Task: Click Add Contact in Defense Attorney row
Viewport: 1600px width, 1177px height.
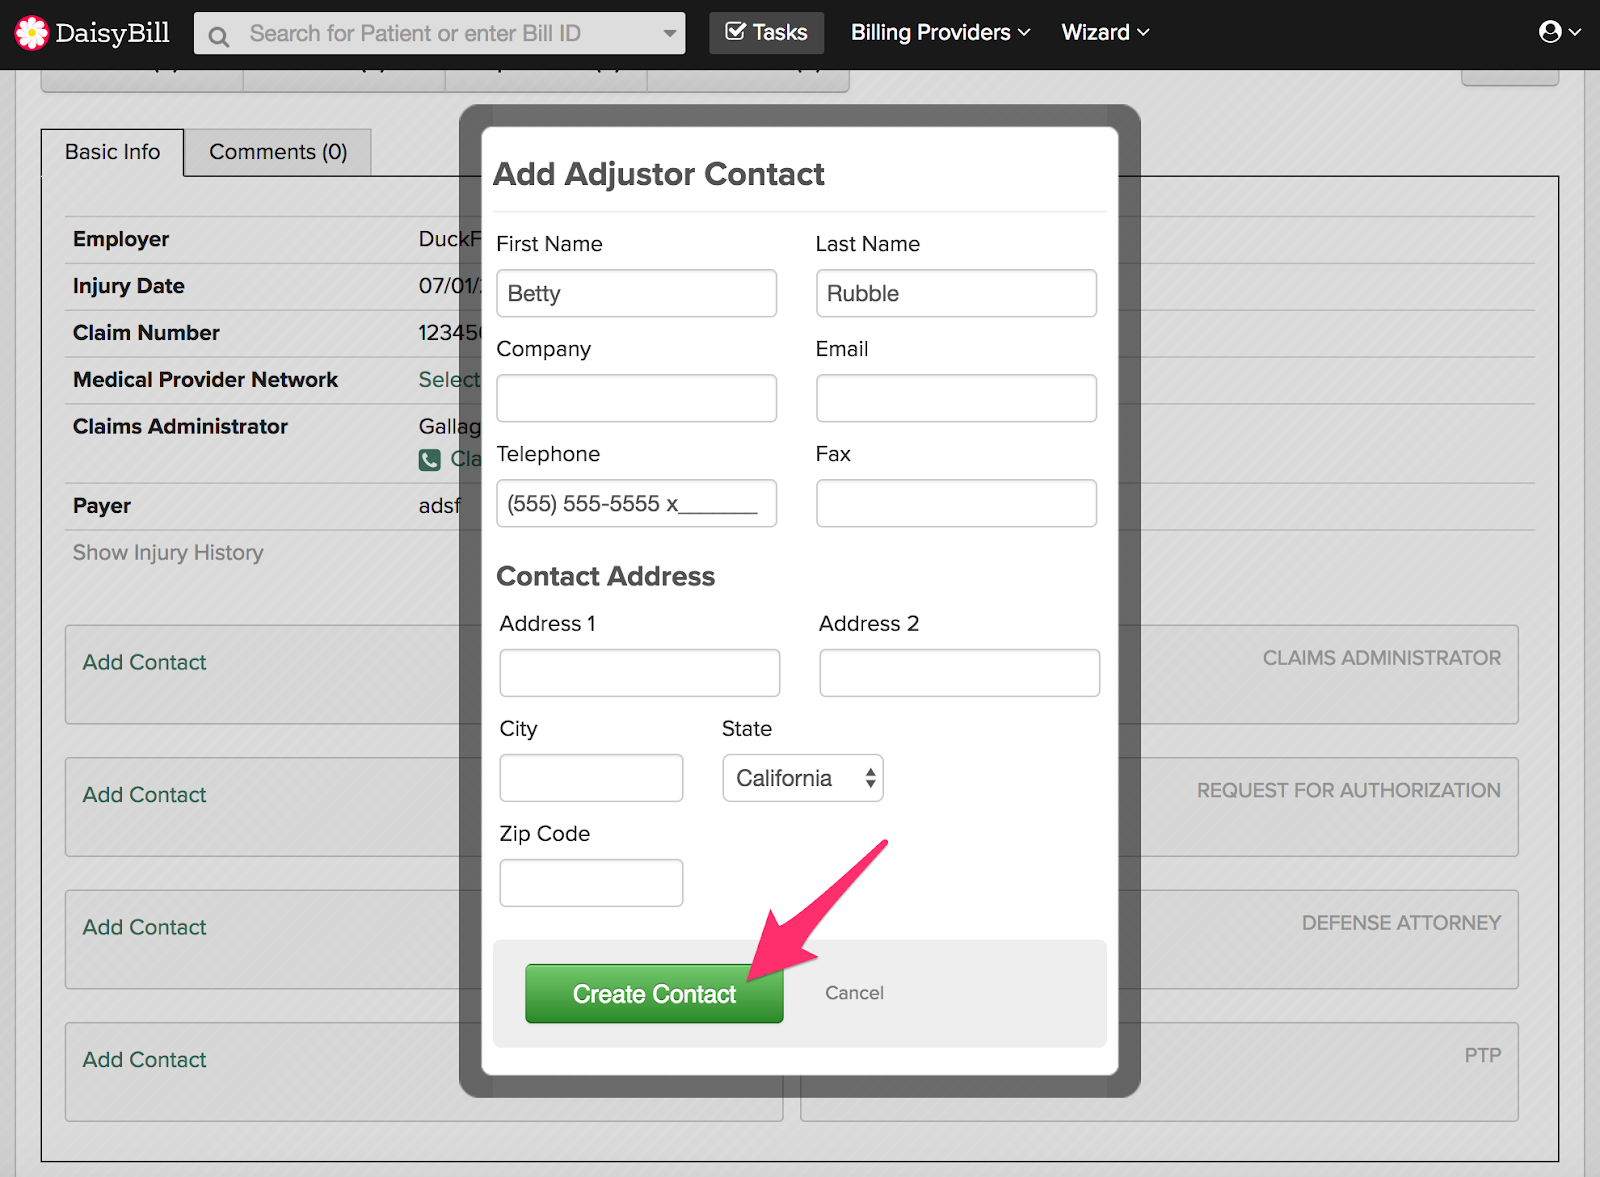Action: tap(144, 928)
